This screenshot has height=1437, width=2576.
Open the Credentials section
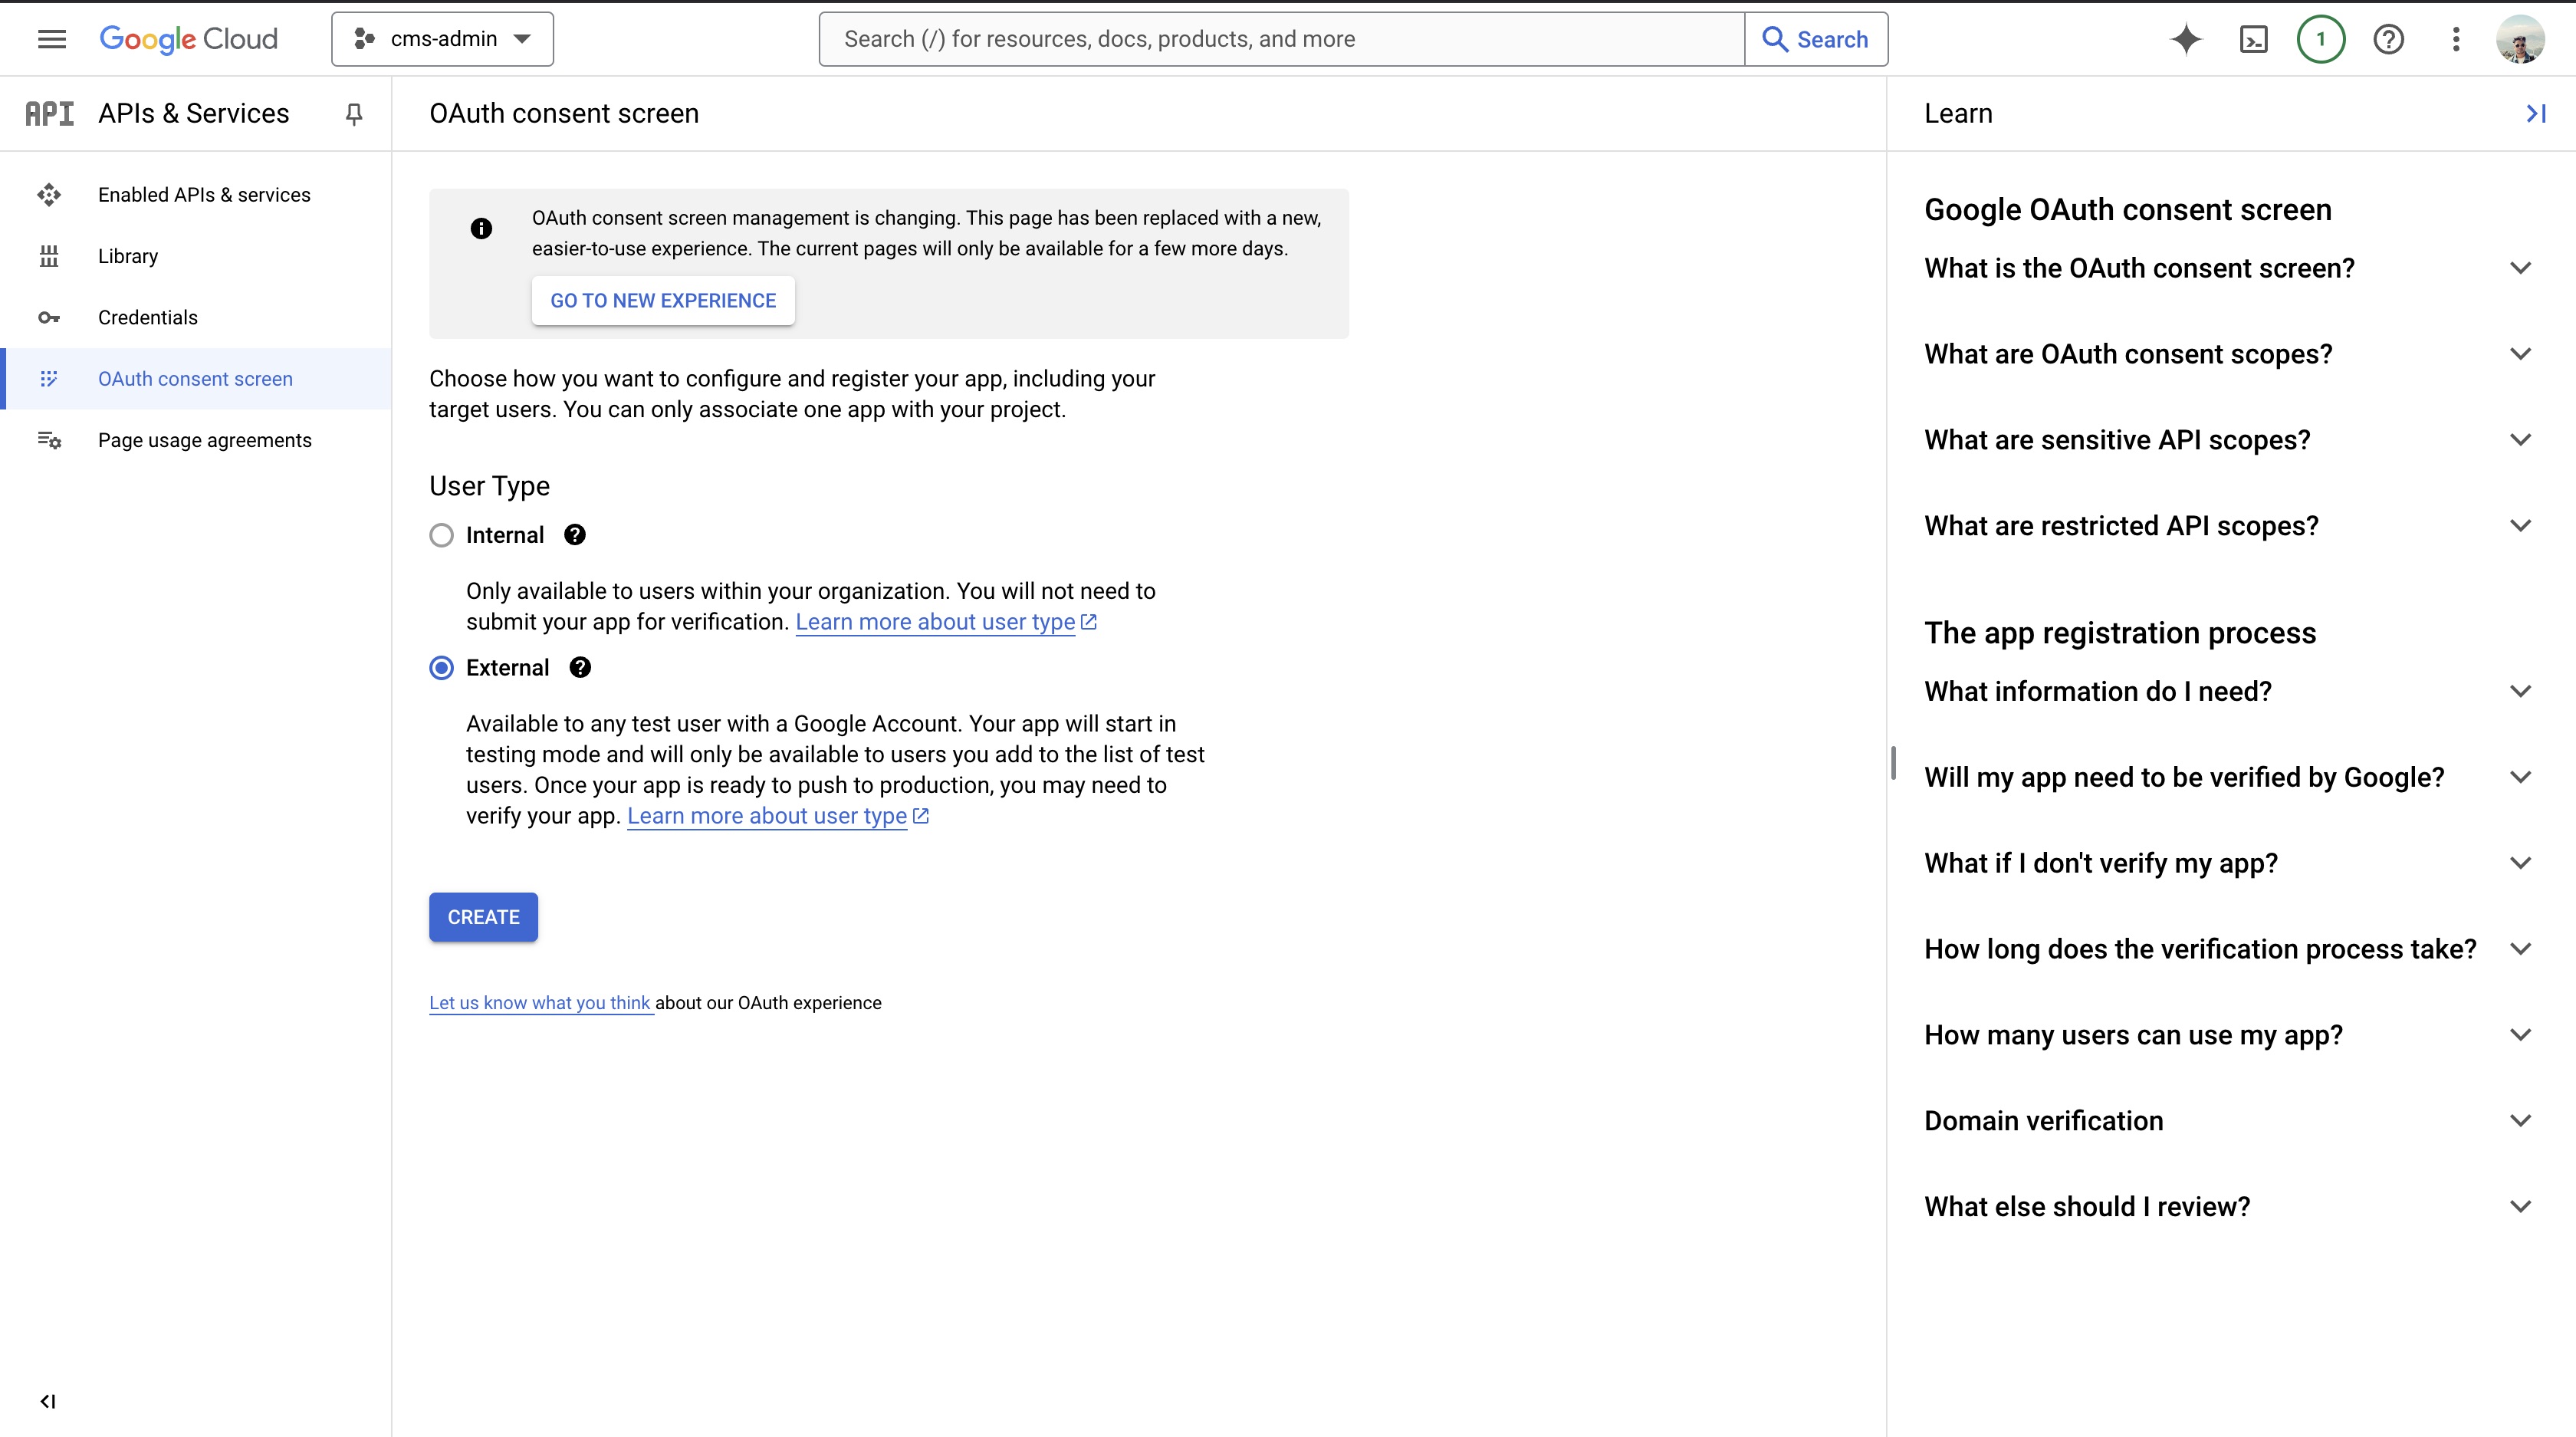[147, 317]
